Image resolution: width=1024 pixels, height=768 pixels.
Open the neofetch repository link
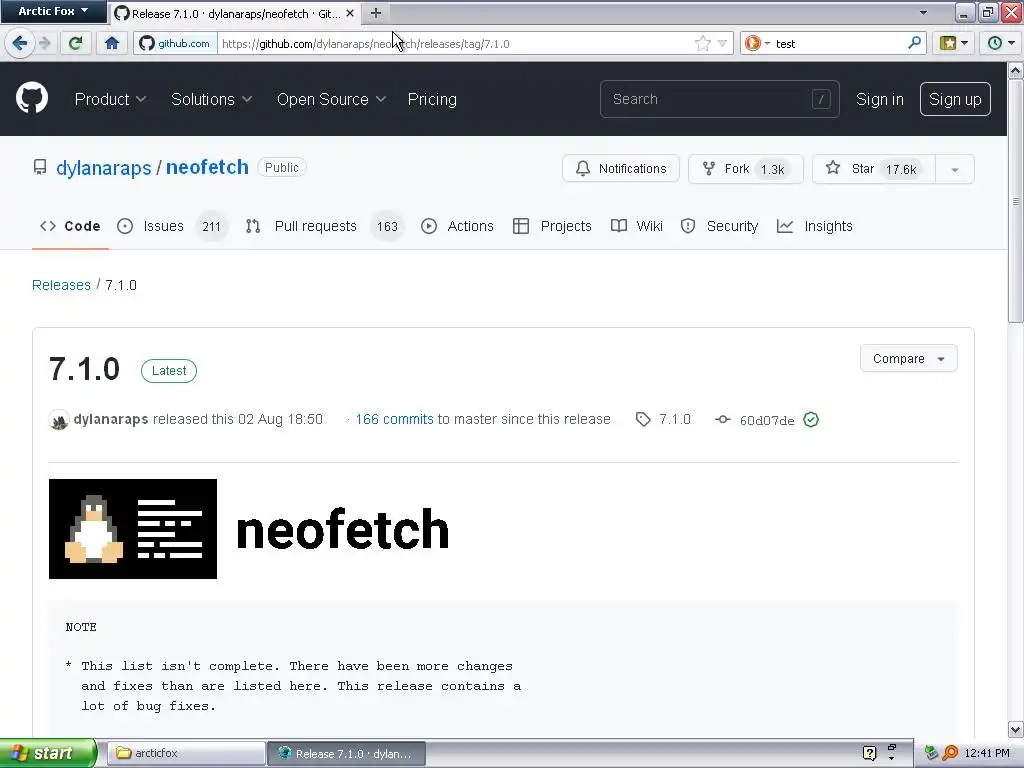(x=207, y=167)
